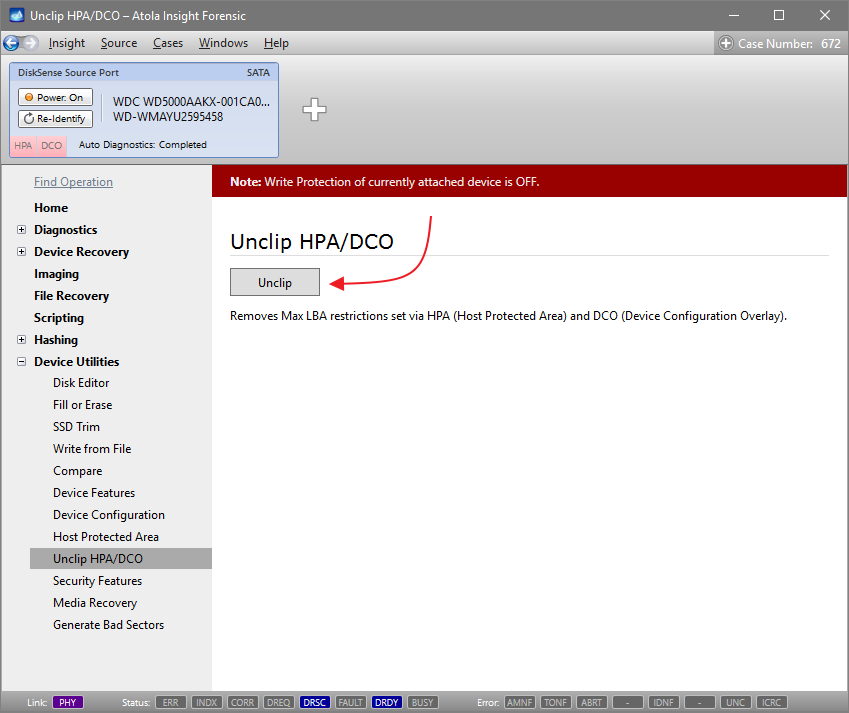The width and height of the screenshot is (849, 713).
Task: Click the back navigation arrow icon
Action: 11,43
